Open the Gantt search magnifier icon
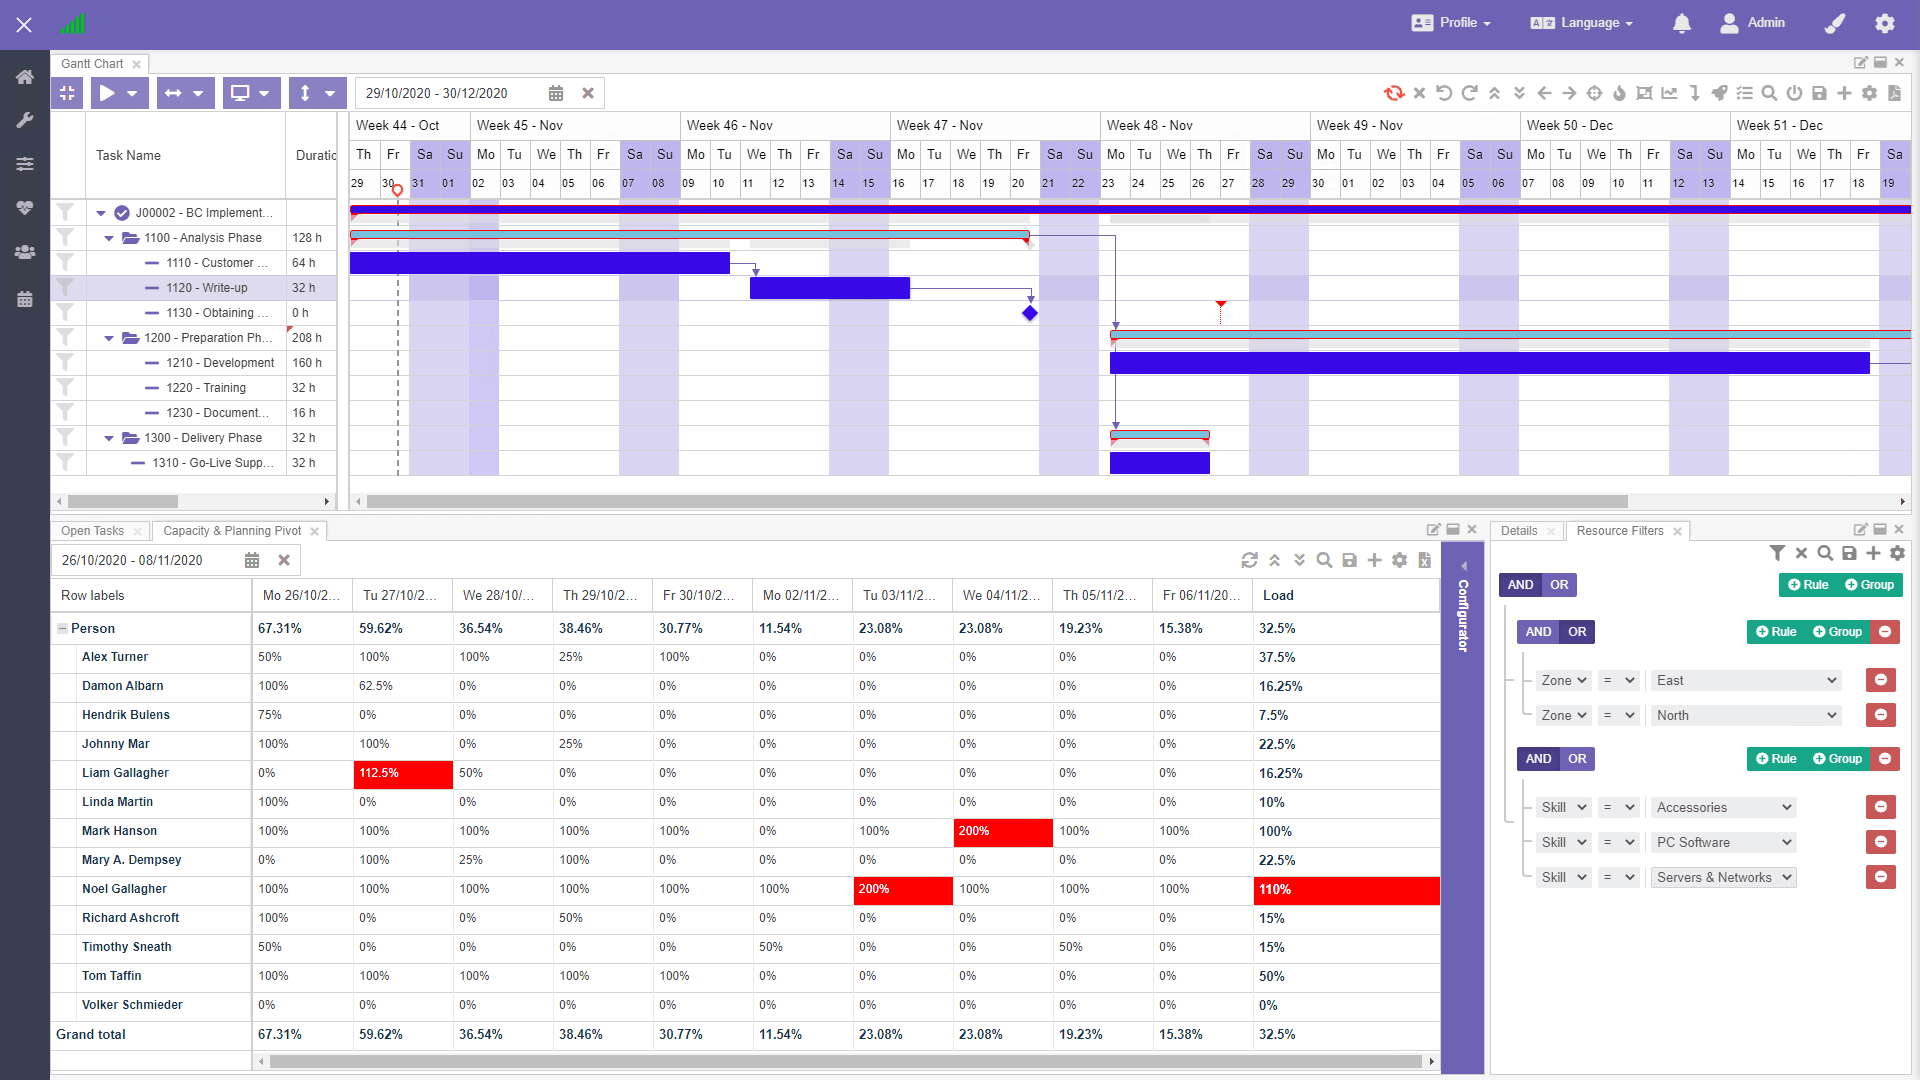Image resolution: width=1920 pixels, height=1080 pixels. tap(1770, 93)
